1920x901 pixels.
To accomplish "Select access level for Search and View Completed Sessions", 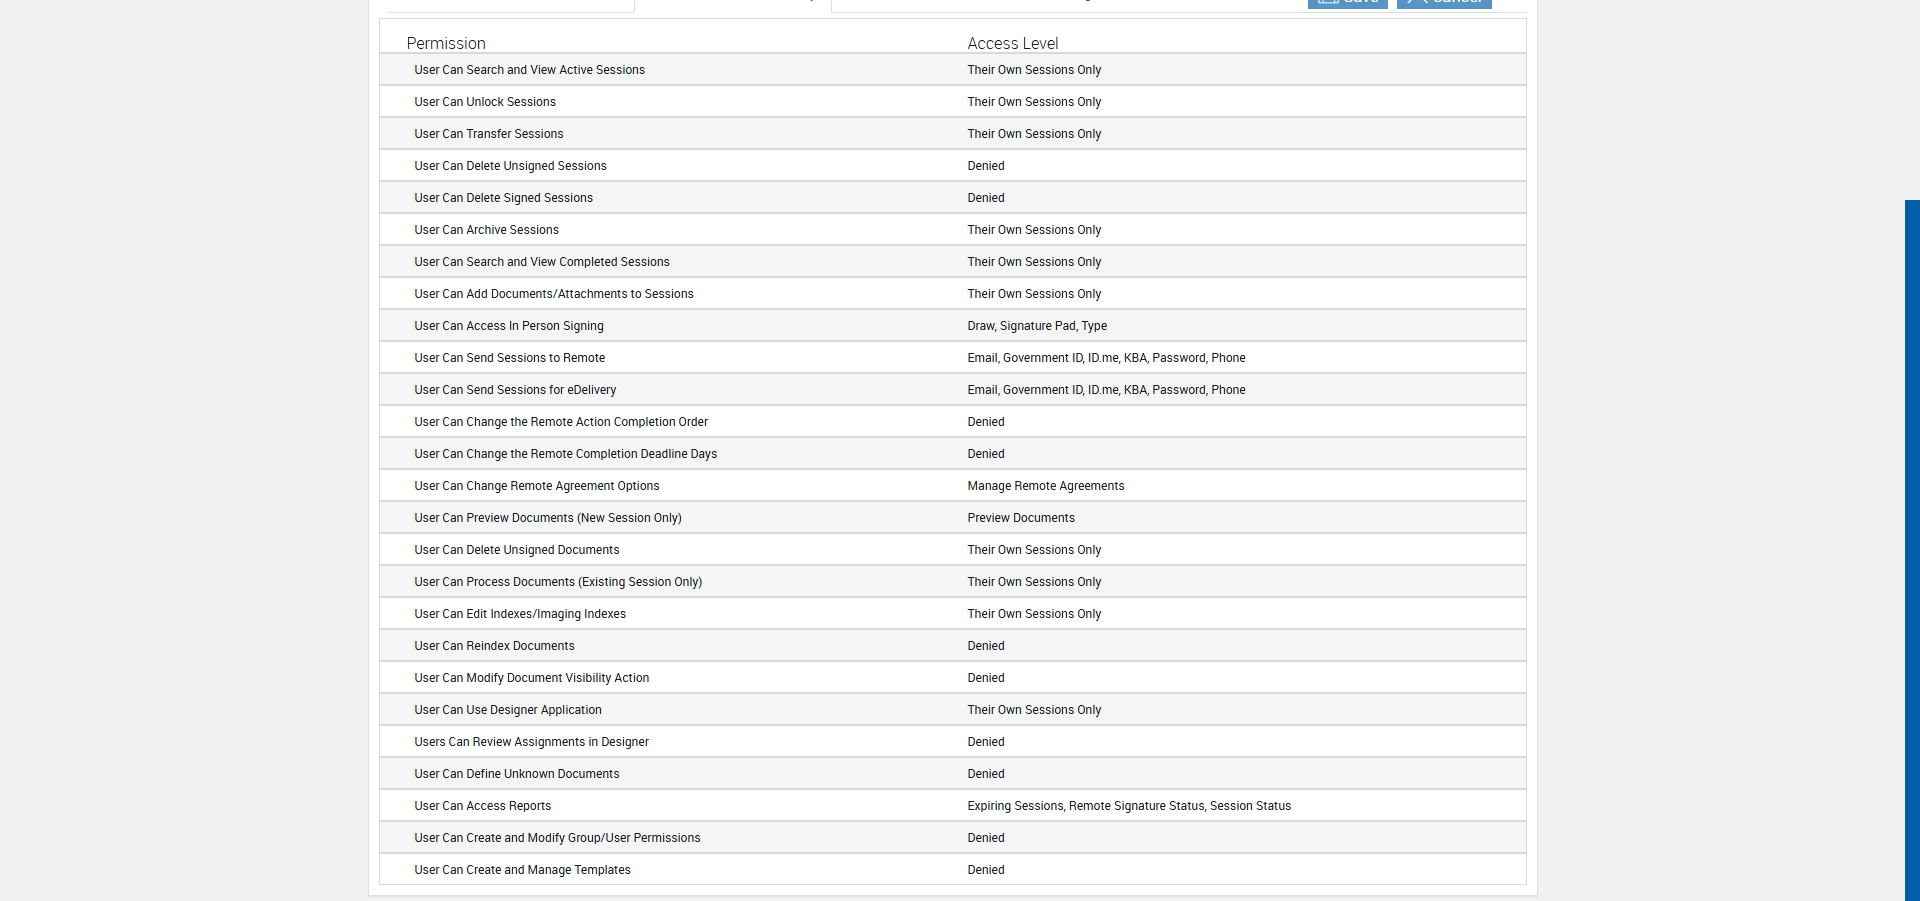I will coord(1034,262).
